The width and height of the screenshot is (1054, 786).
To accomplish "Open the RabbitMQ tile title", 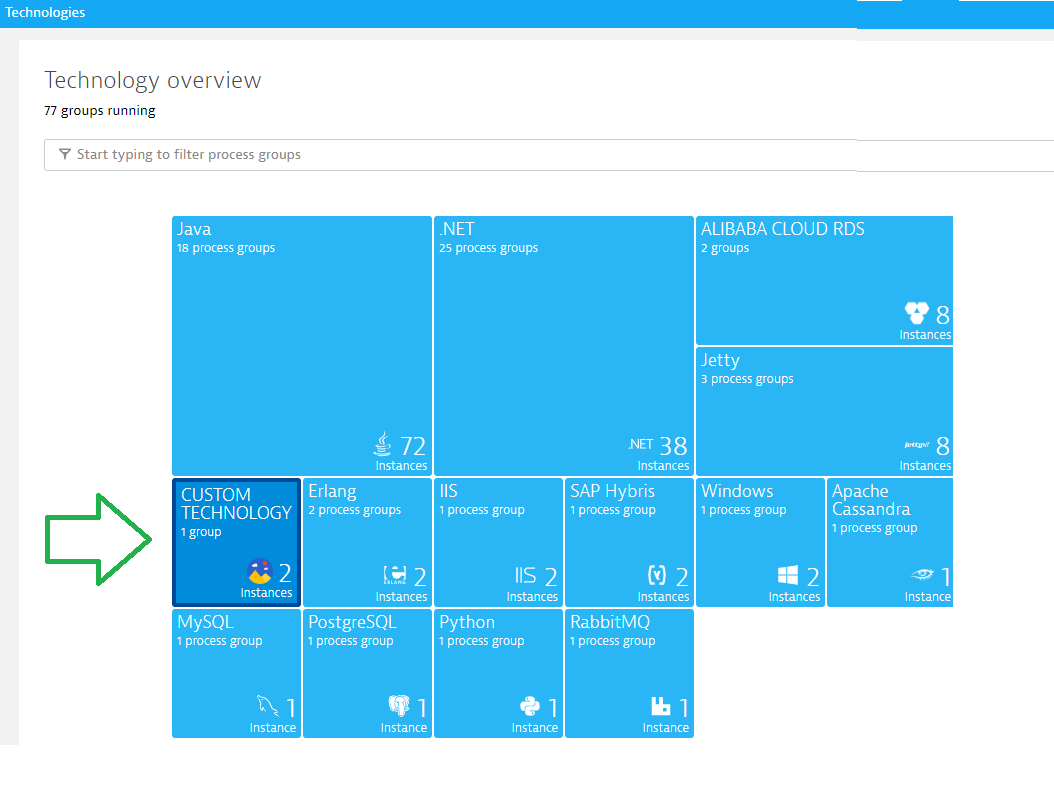I will [610, 623].
